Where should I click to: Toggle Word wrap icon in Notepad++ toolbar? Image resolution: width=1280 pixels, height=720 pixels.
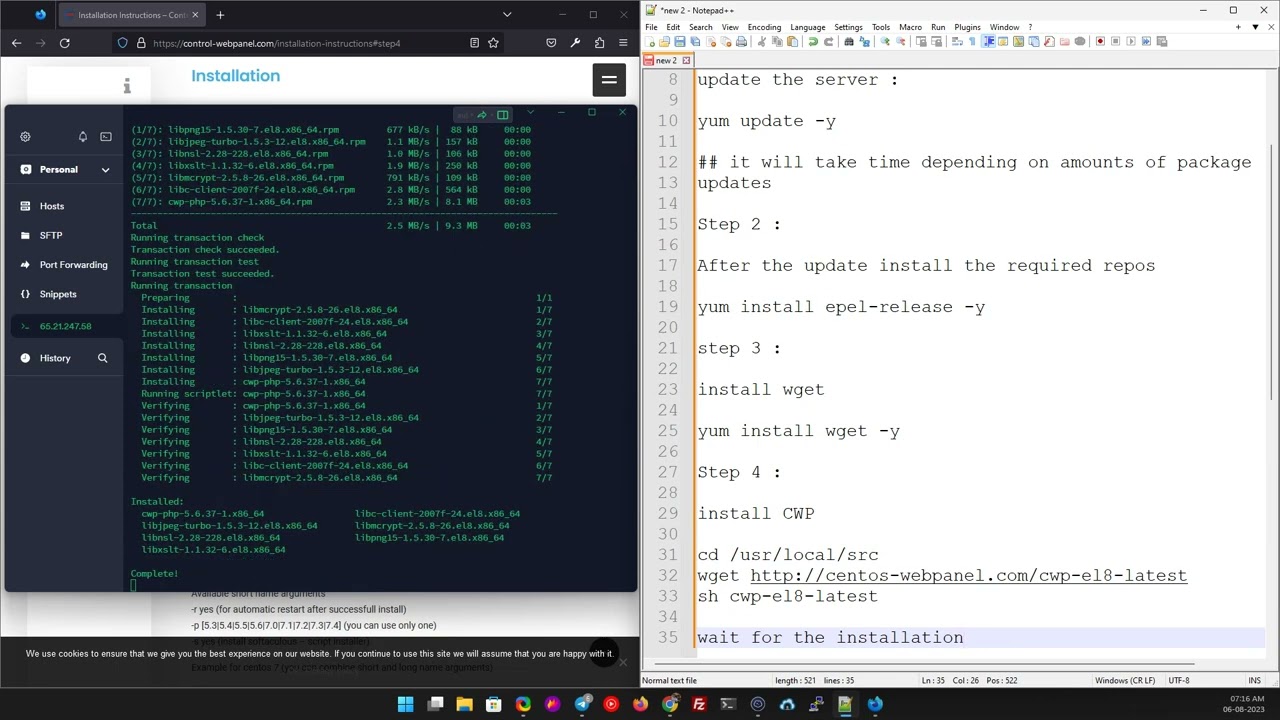click(956, 41)
